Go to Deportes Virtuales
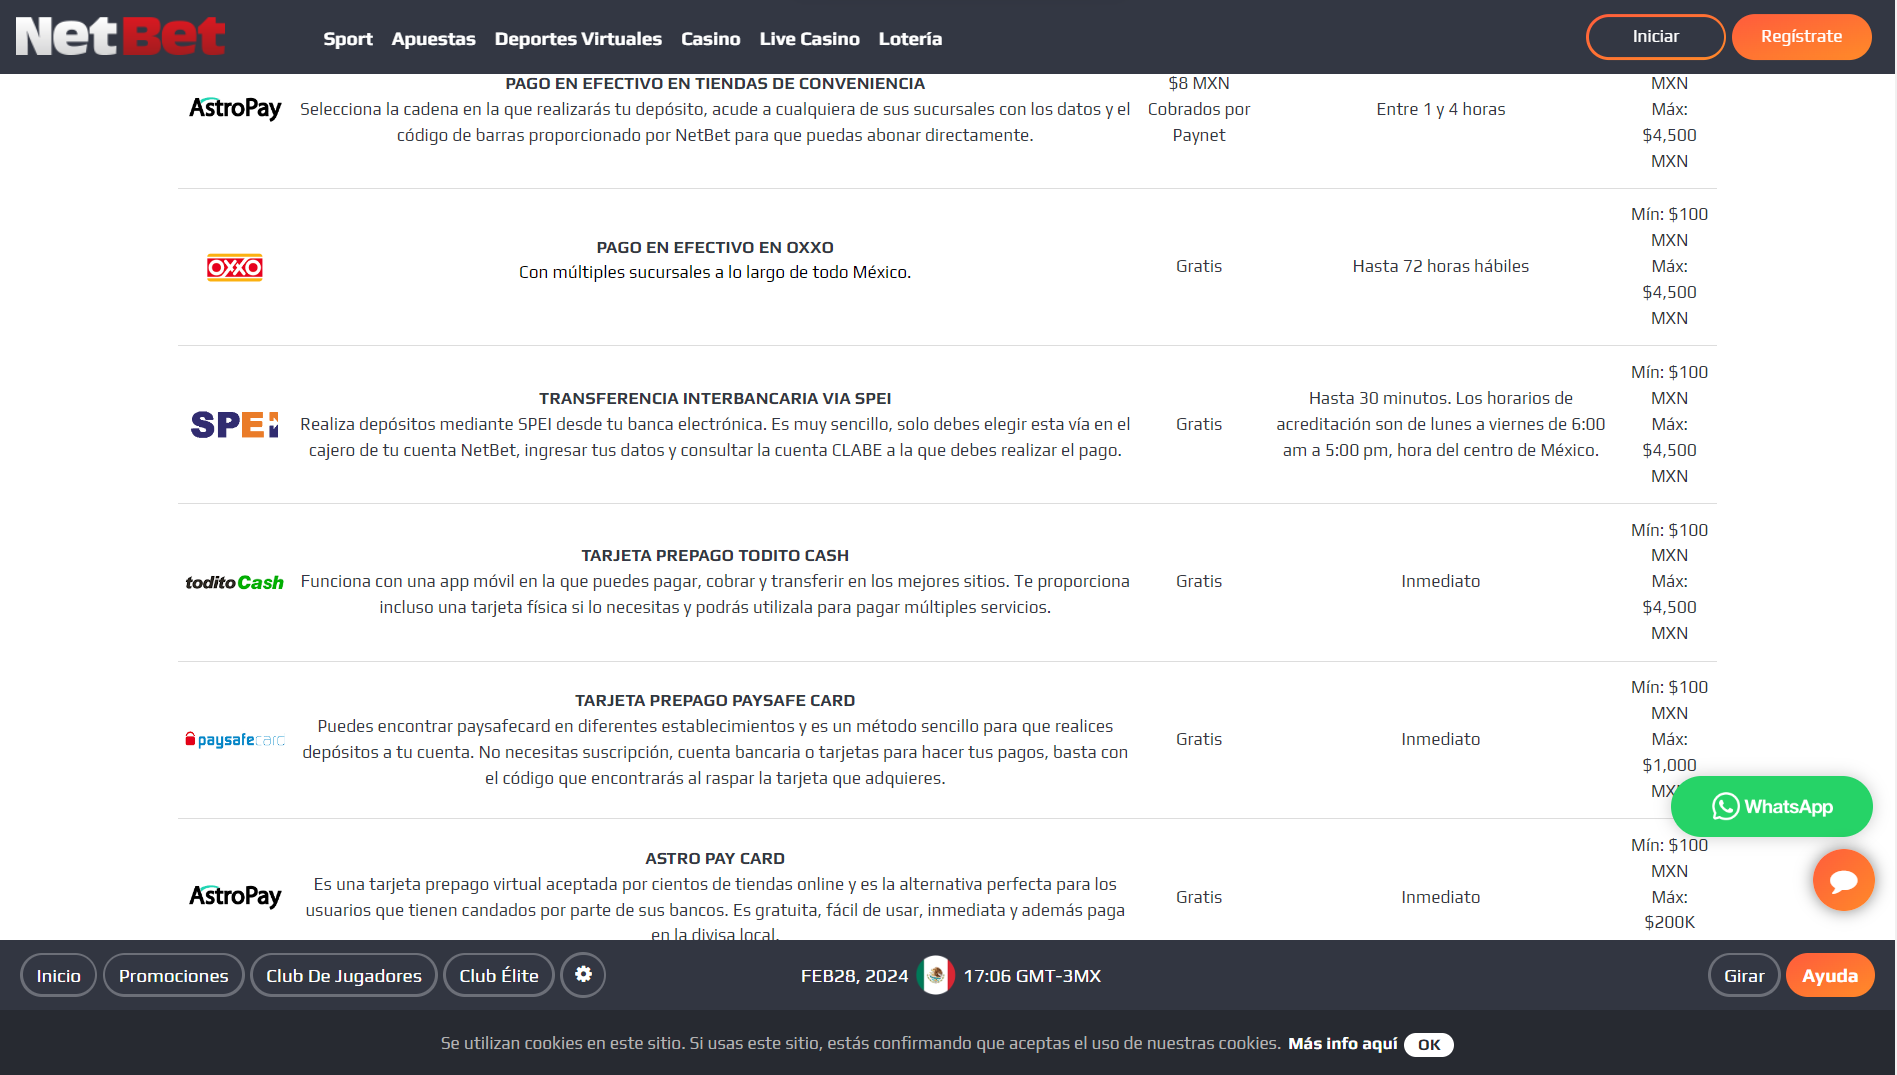The width and height of the screenshot is (1897, 1075). 578,38
